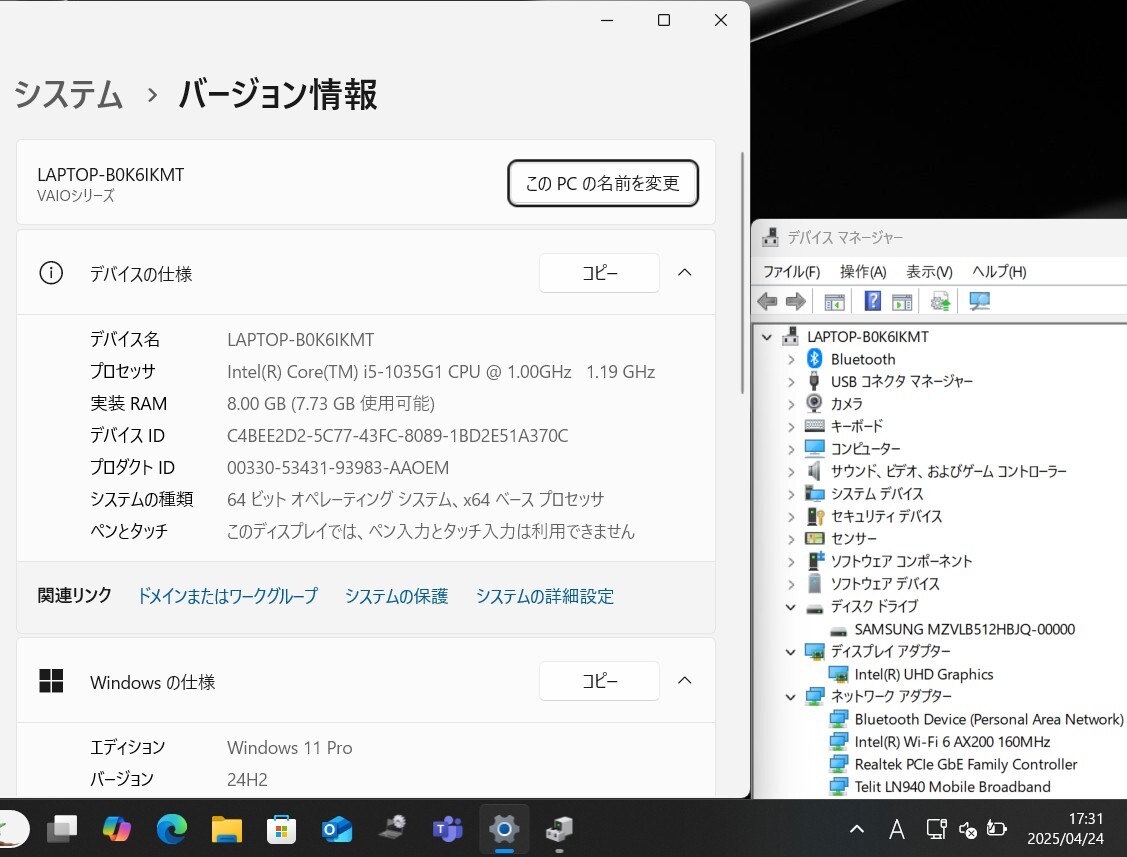
Task: Show hidden tray icons with the chevron
Action: pos(857,829)
